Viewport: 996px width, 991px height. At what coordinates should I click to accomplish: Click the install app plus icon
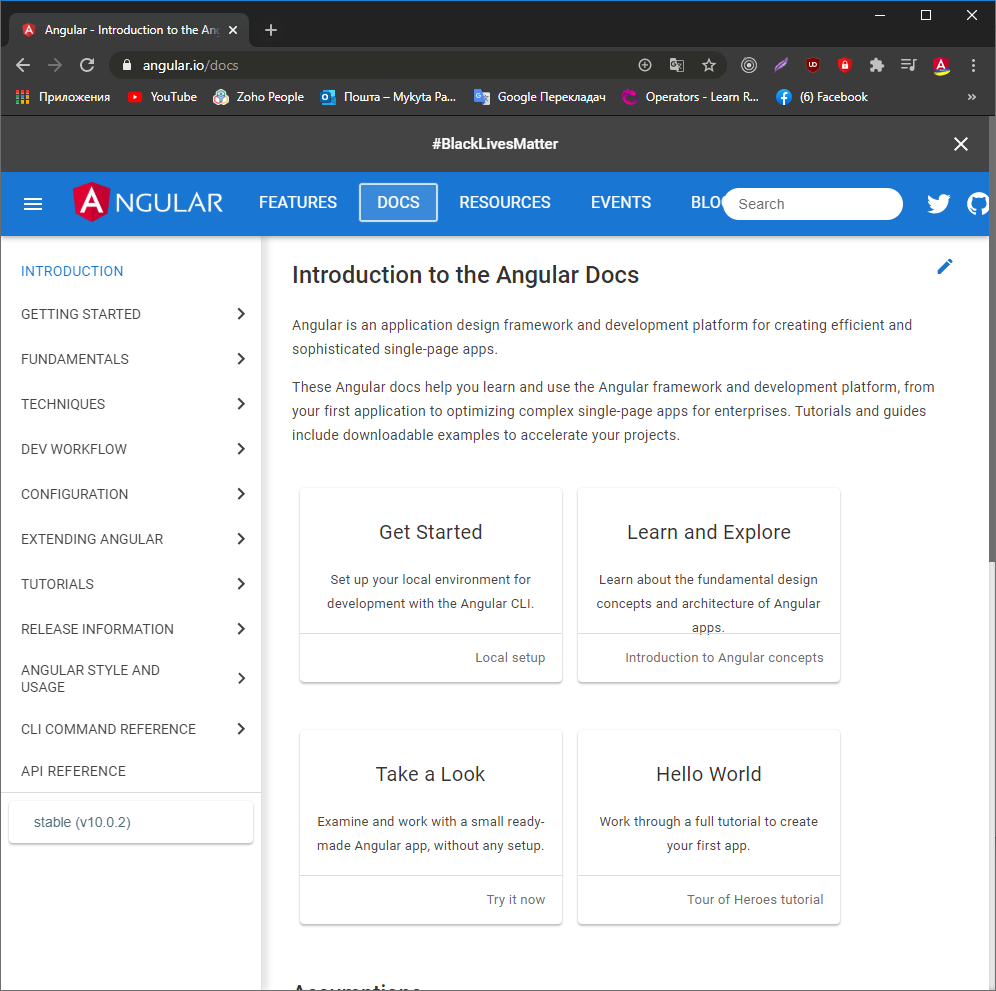click(x=645, y=65)
